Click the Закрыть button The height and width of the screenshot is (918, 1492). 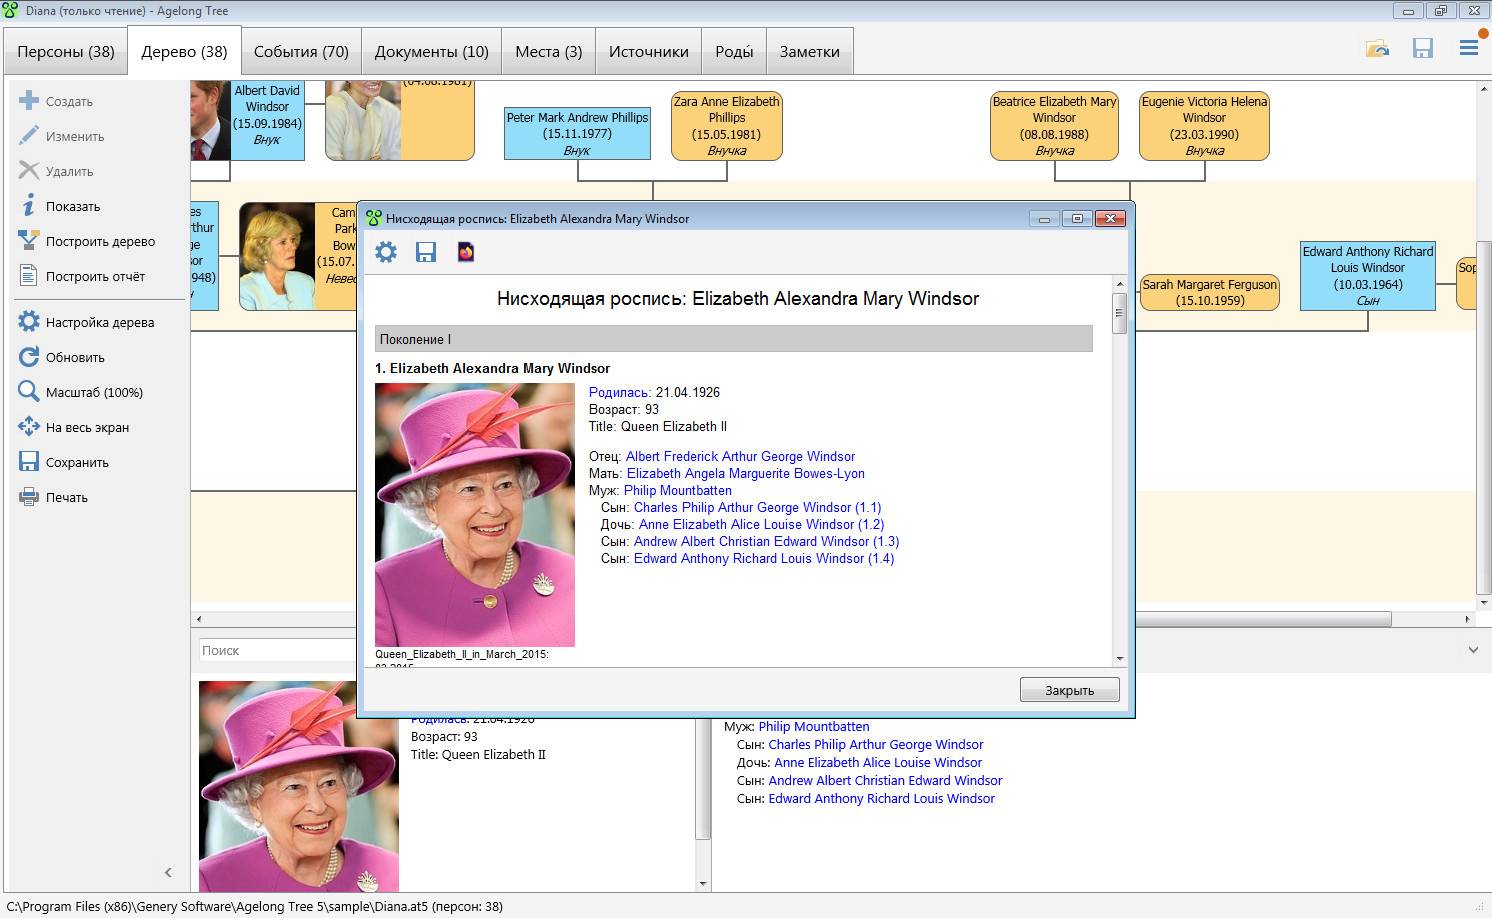[1069, 690]
